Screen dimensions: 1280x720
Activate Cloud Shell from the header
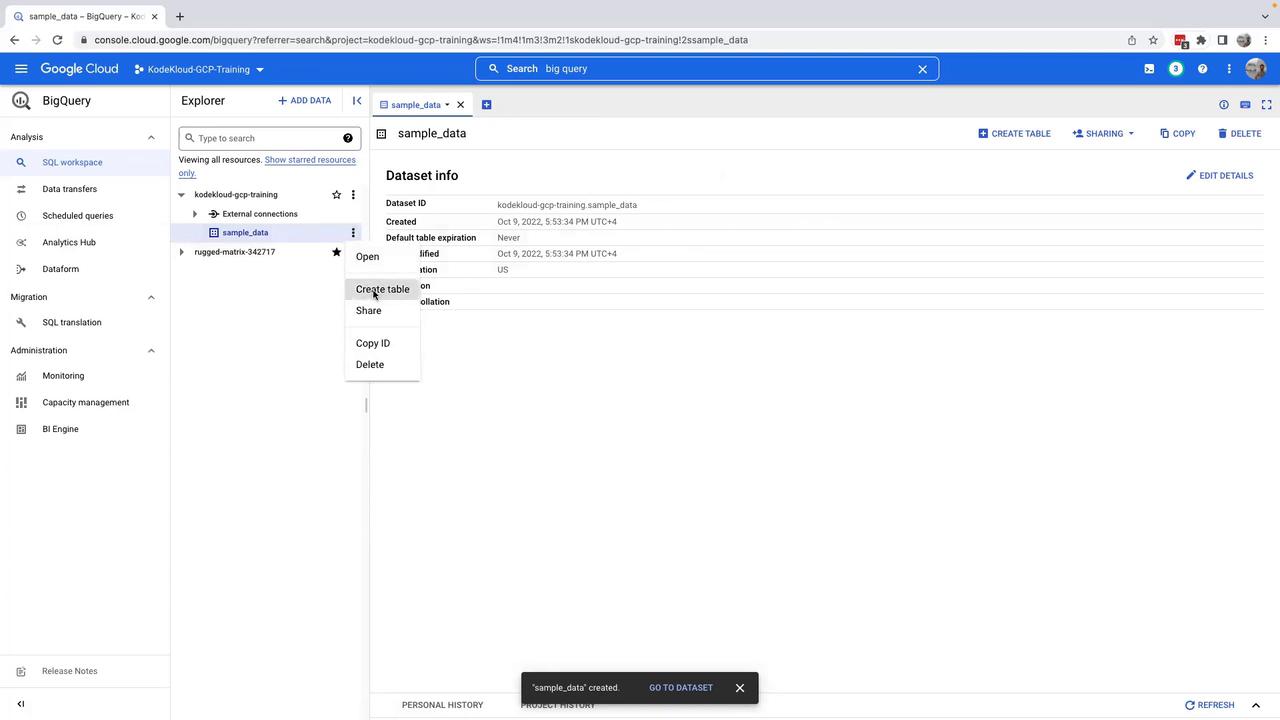[1149, 69]
